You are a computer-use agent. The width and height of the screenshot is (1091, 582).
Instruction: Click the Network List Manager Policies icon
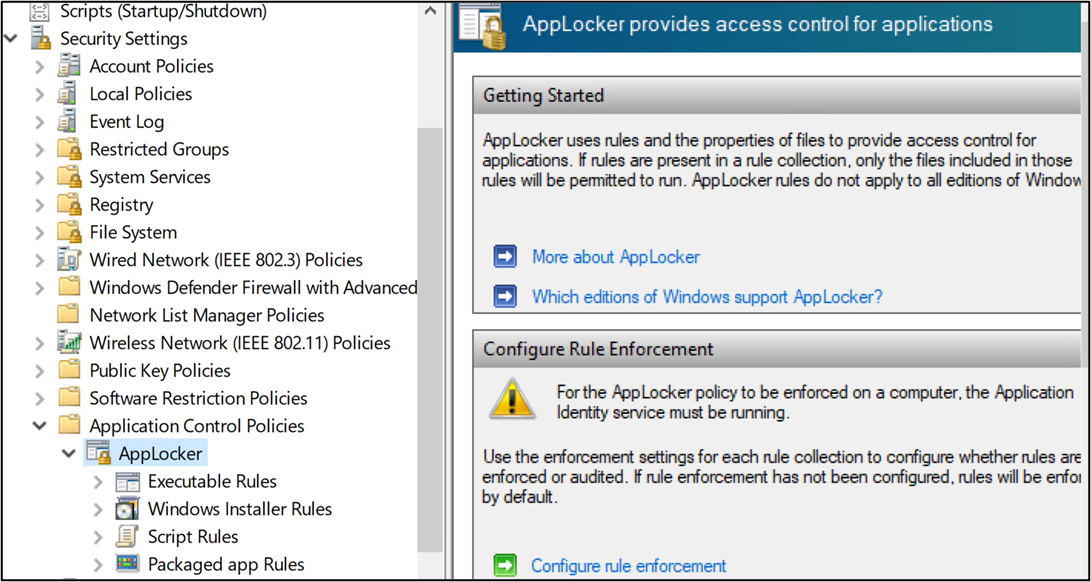70,315
